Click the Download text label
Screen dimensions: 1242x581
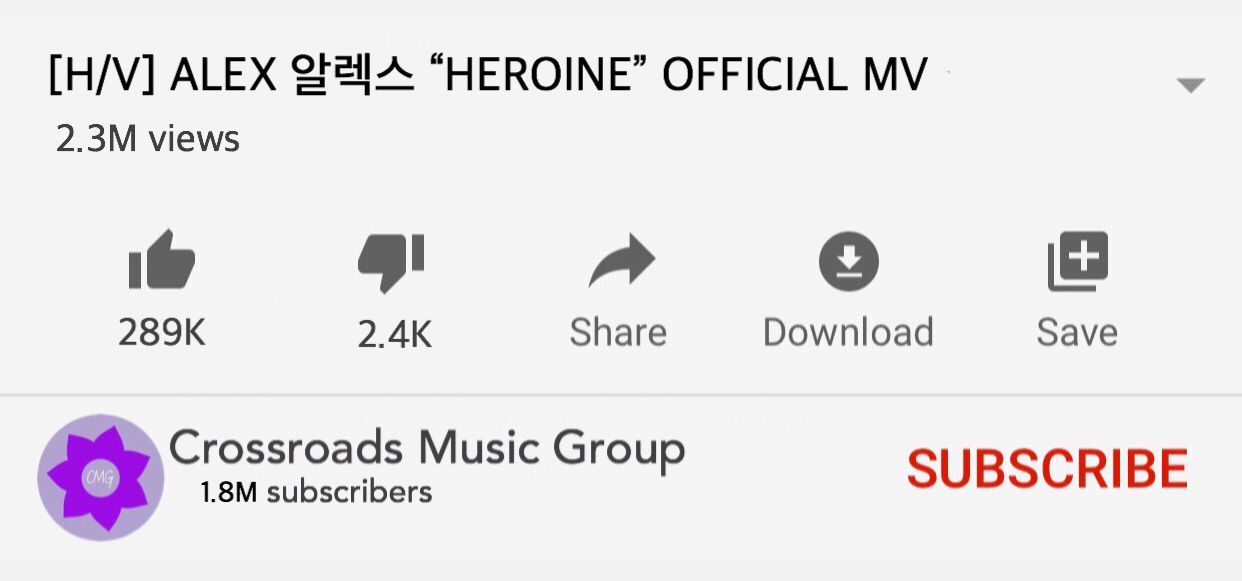click(x=848, y=333)
